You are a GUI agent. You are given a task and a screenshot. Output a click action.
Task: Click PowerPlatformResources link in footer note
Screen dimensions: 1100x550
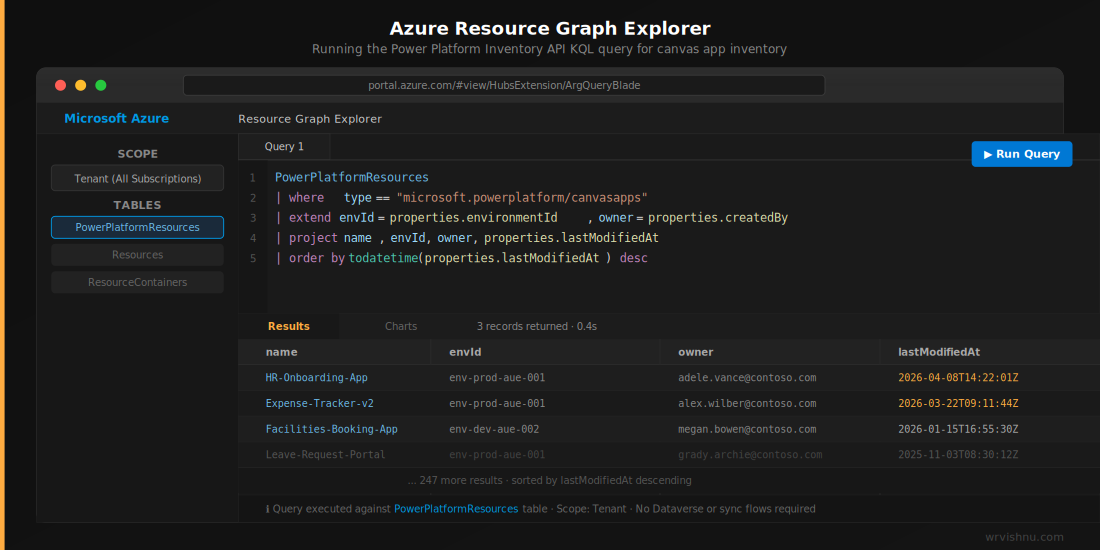point(456,509)
